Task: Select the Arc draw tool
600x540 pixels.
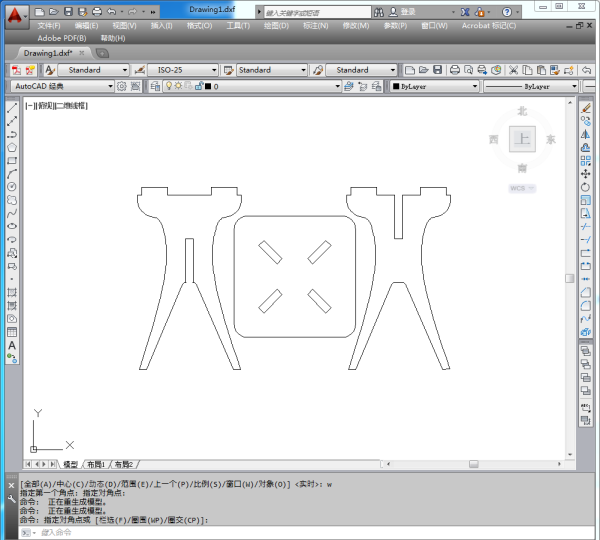Action: click(x=12, y=174)
